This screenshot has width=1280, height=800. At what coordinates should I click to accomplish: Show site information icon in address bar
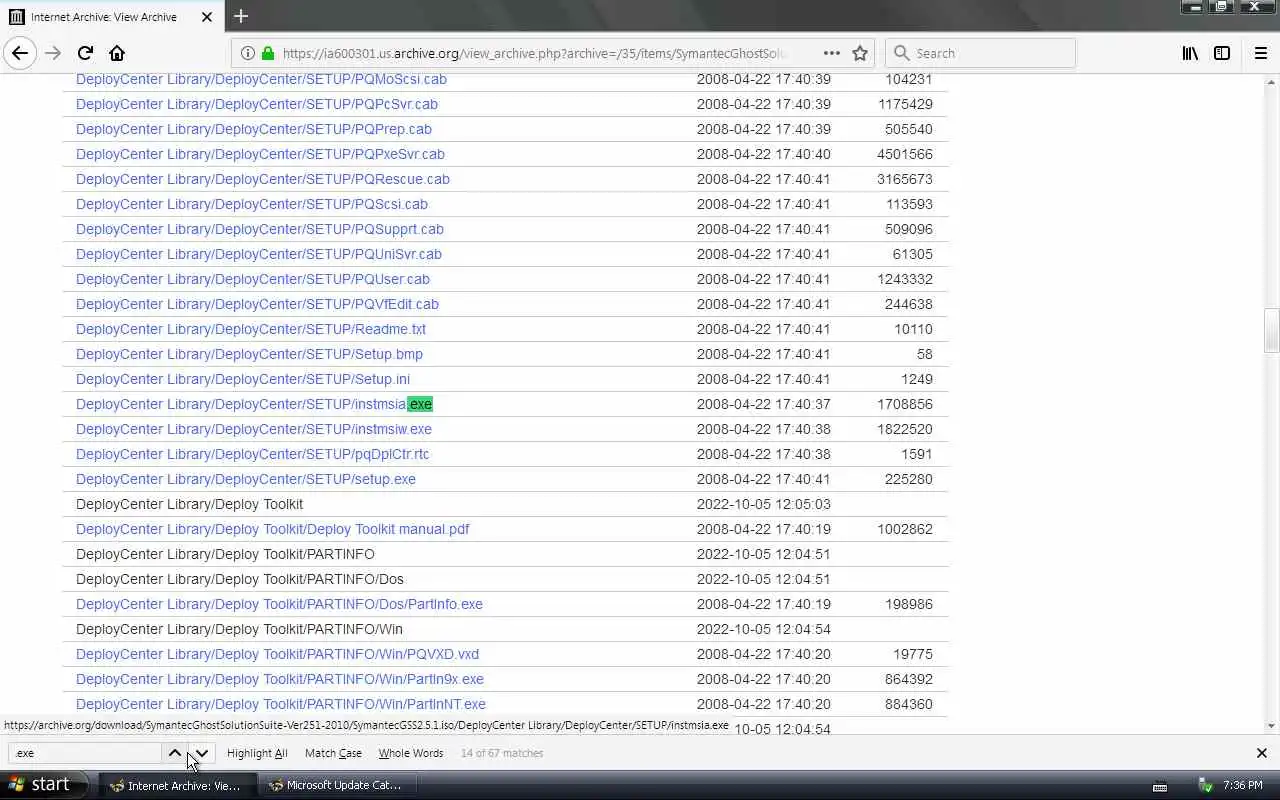pyautogui.click(x=247, y=53)
